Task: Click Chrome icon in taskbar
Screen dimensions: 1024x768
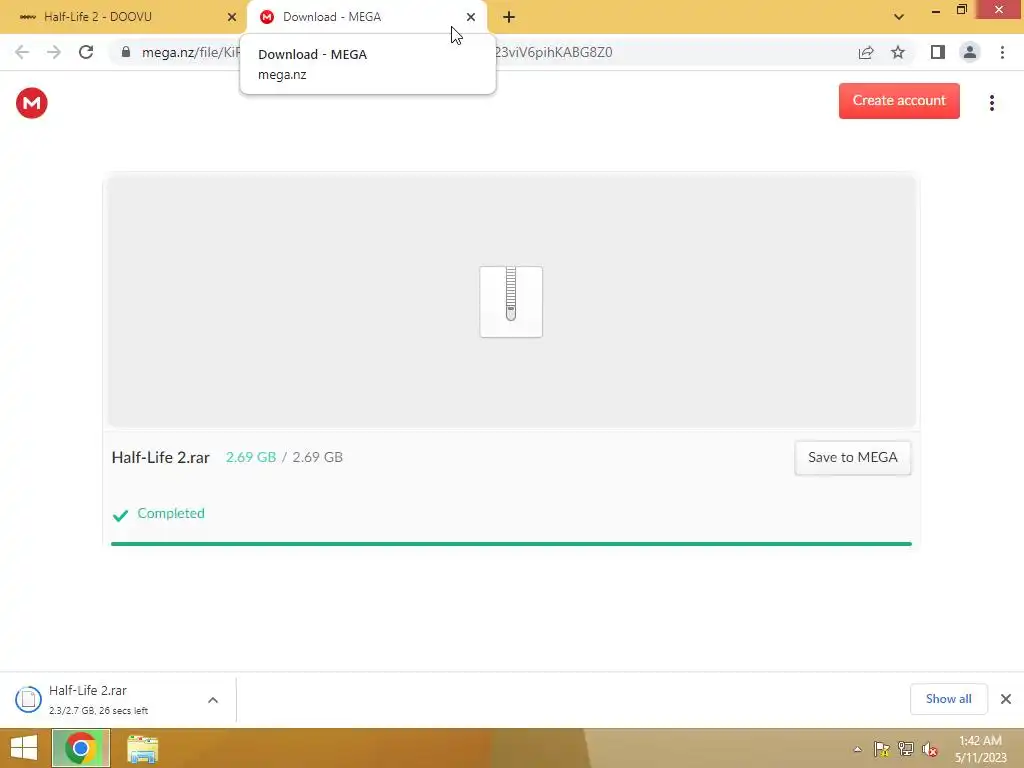Action: [x=81, y=748]
